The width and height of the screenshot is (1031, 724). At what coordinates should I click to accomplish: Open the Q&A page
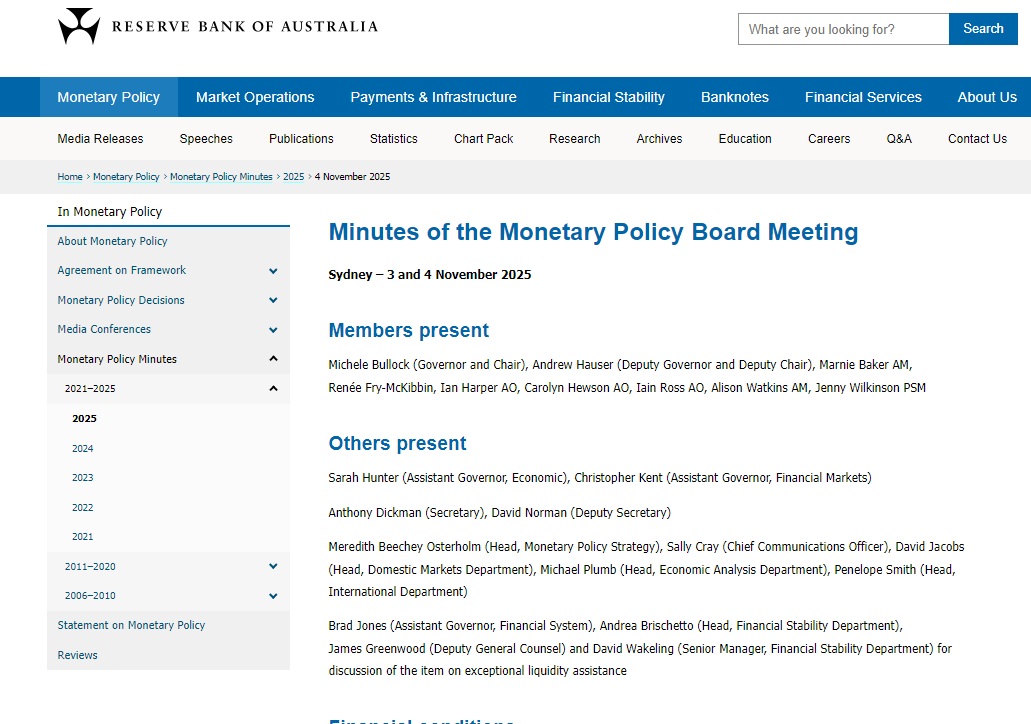pyautogui.click(x=899, y=139)
